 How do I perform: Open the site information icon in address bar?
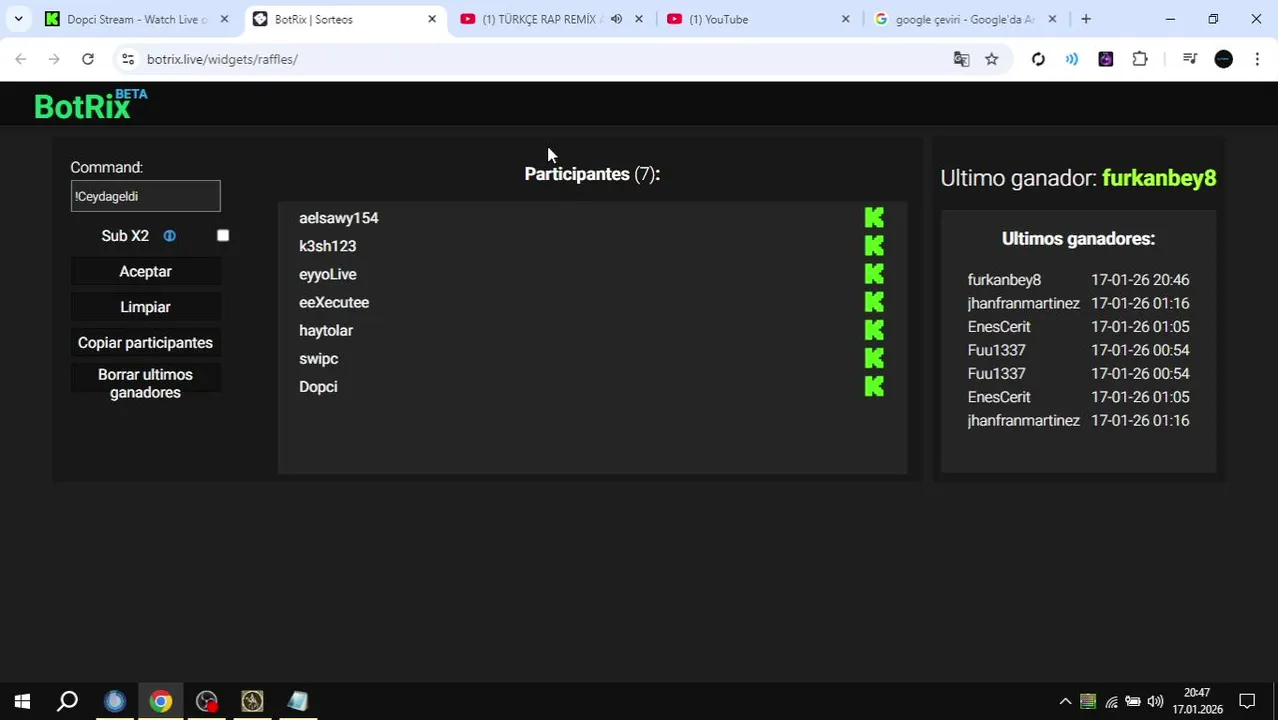click(x=127, y=59)
